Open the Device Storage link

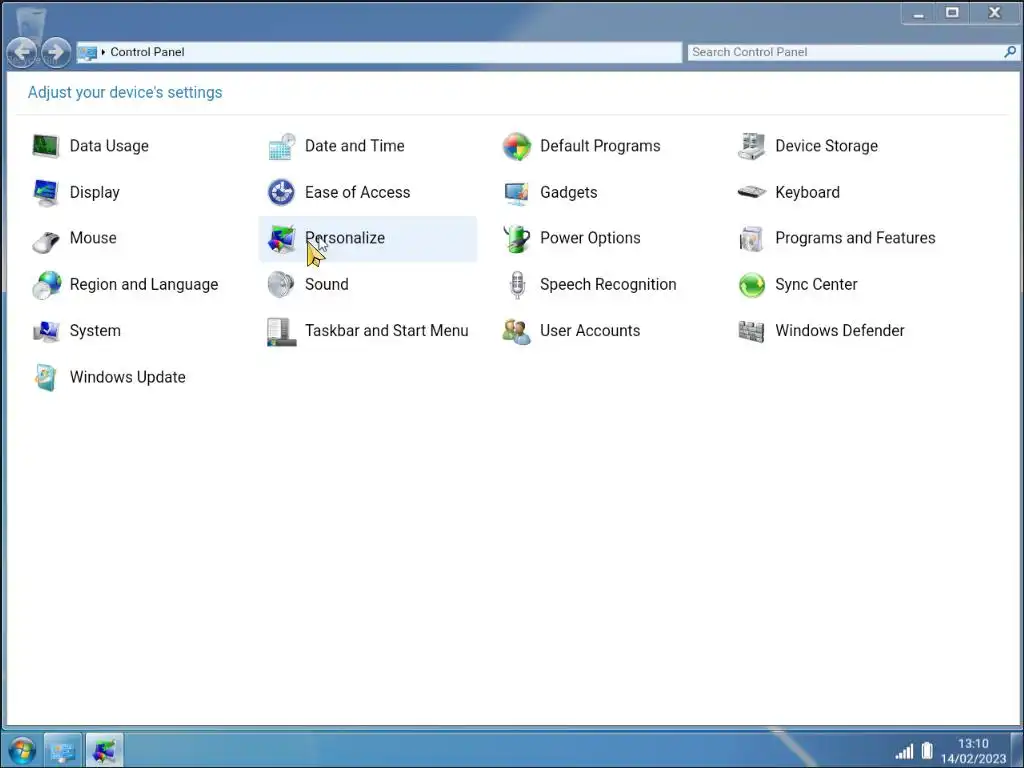coord(826,146)
